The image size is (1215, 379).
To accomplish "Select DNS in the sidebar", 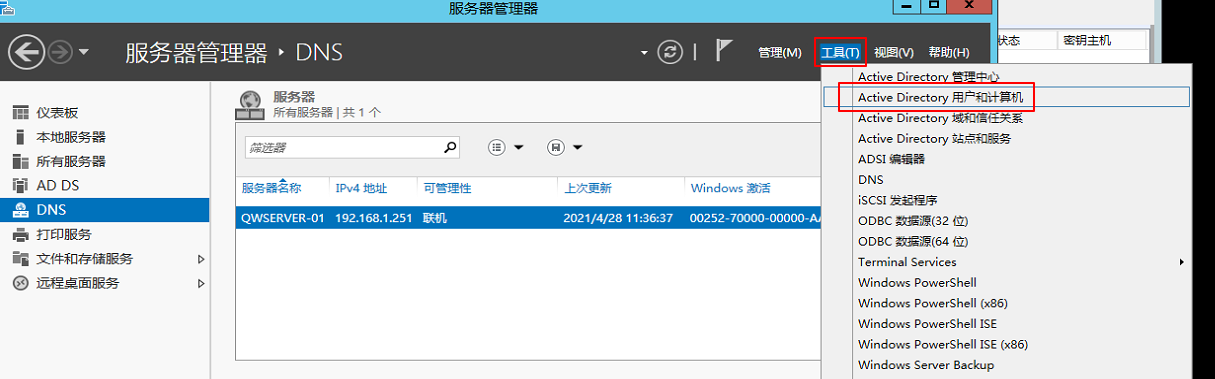I will tap(105, 210).
